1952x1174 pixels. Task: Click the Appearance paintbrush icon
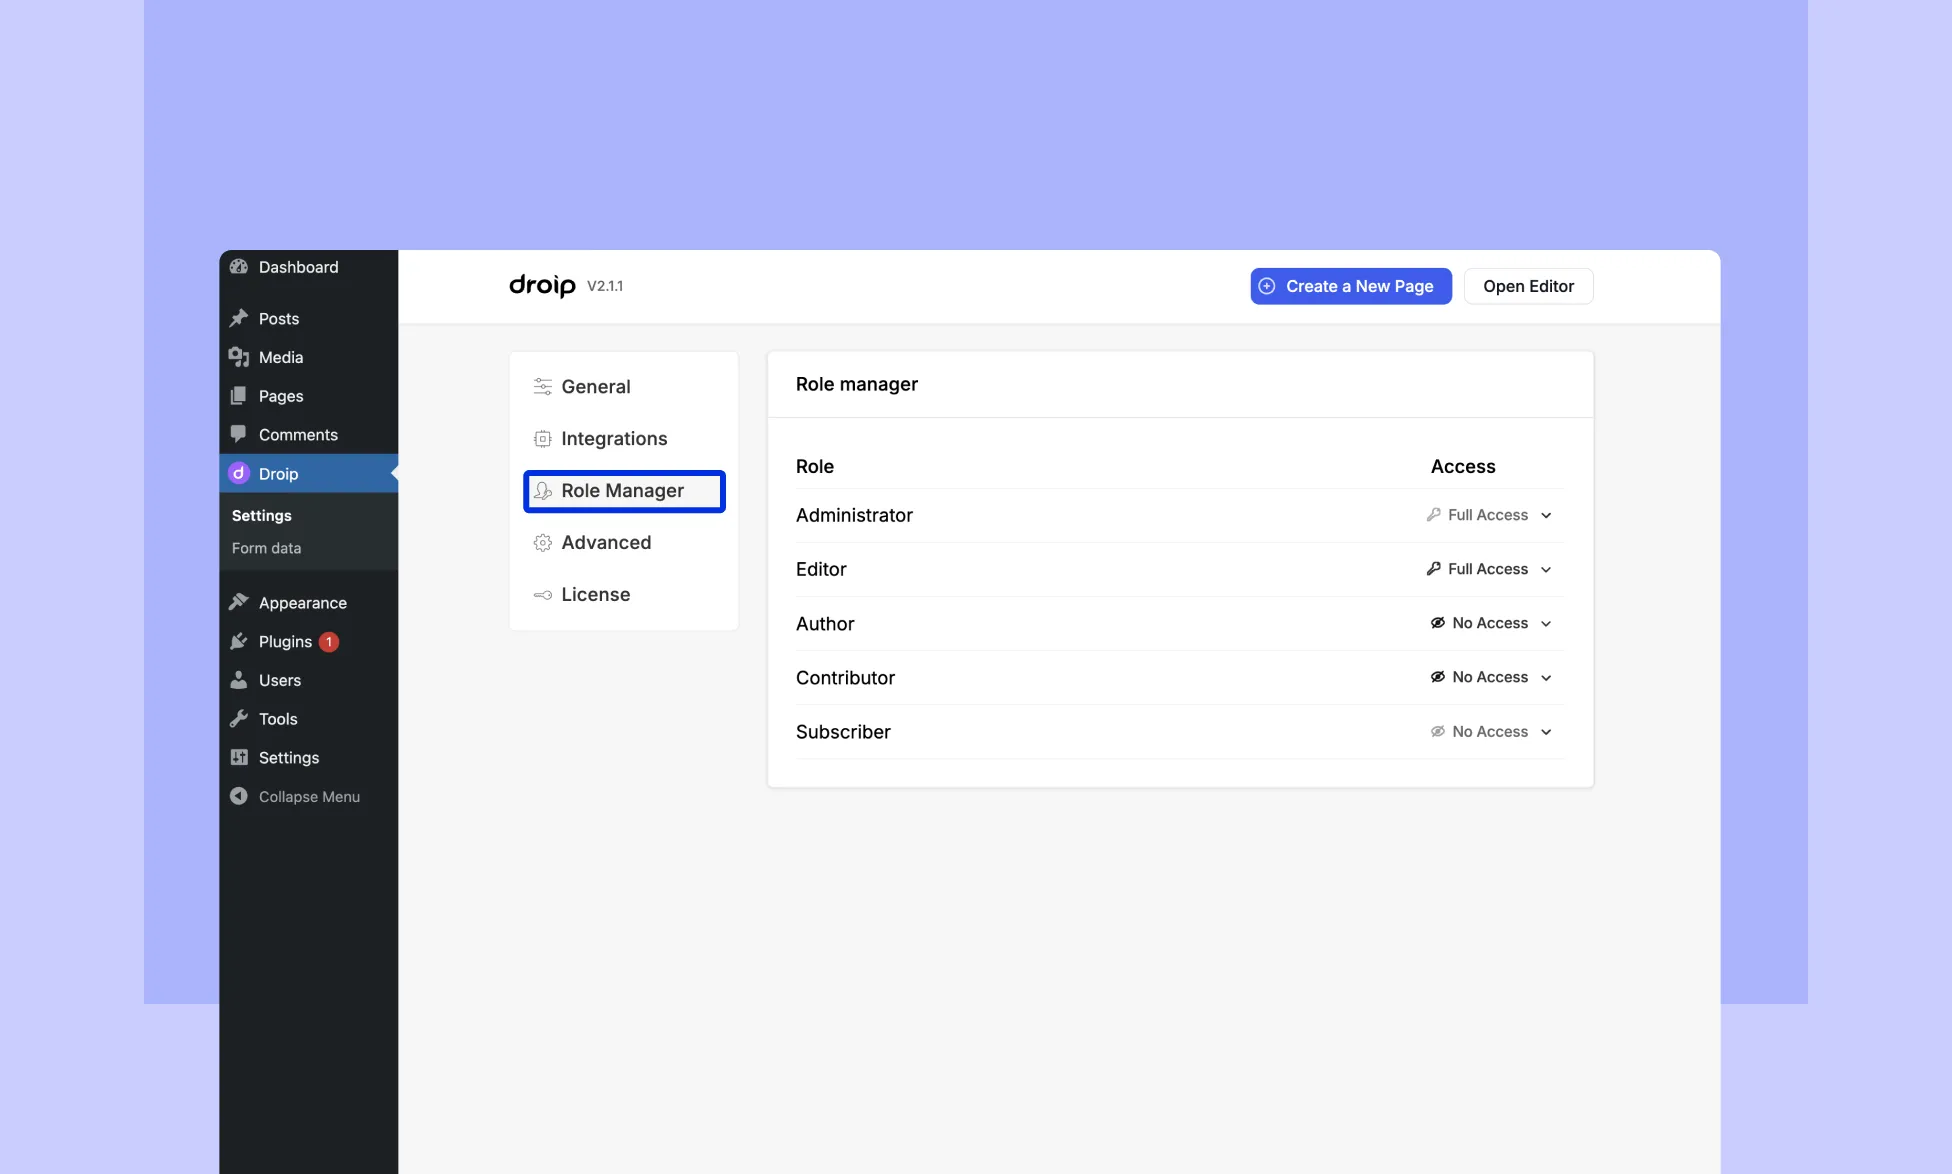(238, 602)
